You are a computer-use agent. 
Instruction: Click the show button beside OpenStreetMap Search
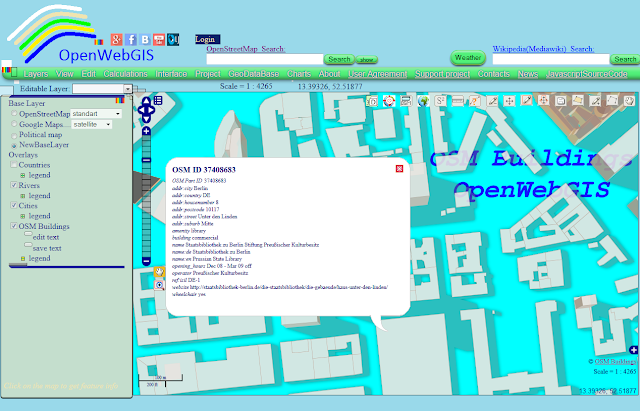(367, 60)
